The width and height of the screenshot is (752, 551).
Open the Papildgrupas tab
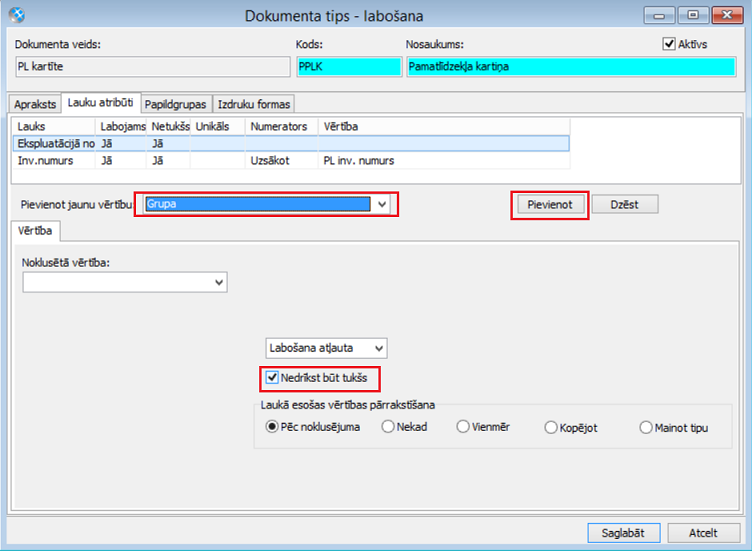coord(176,104)
